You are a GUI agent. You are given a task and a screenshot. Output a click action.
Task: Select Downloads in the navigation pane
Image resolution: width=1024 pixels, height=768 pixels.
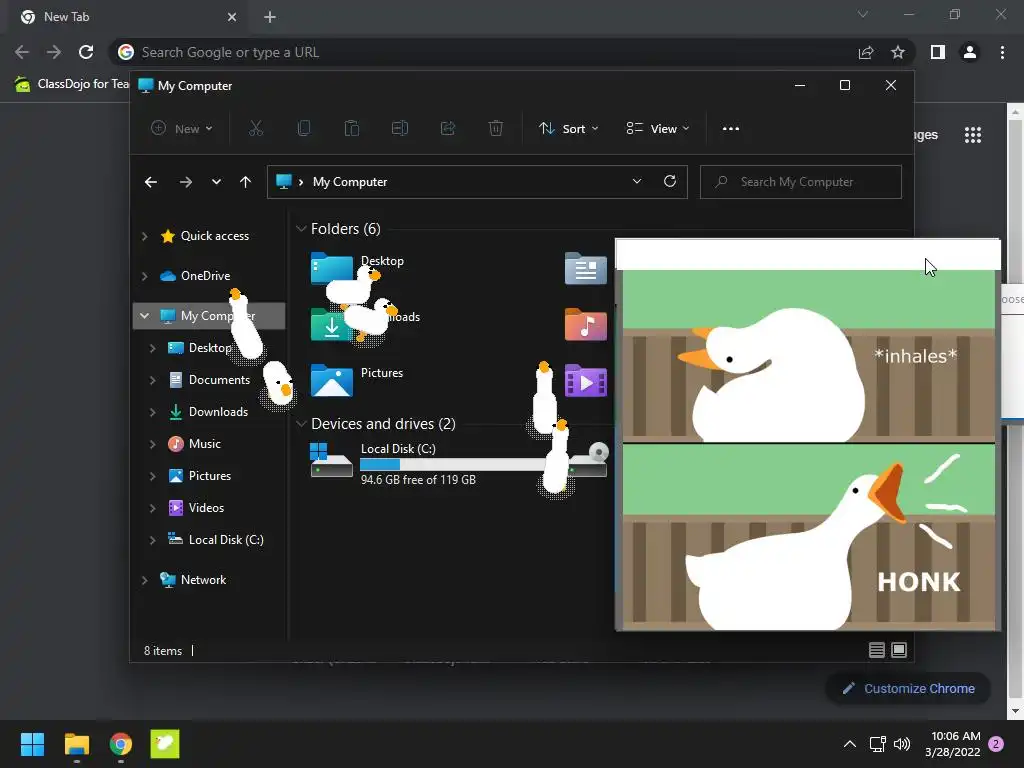(218, 411)
